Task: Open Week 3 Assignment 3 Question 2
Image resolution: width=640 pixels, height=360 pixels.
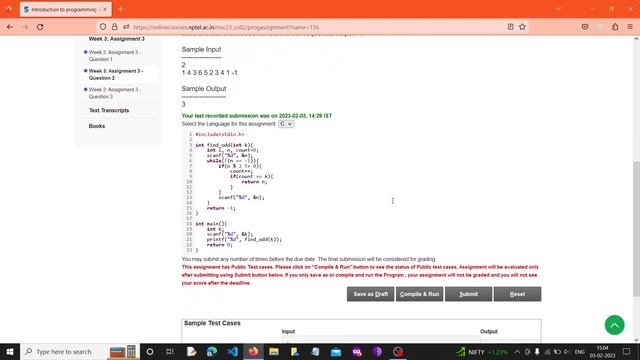Action: (x=116, y=74)
